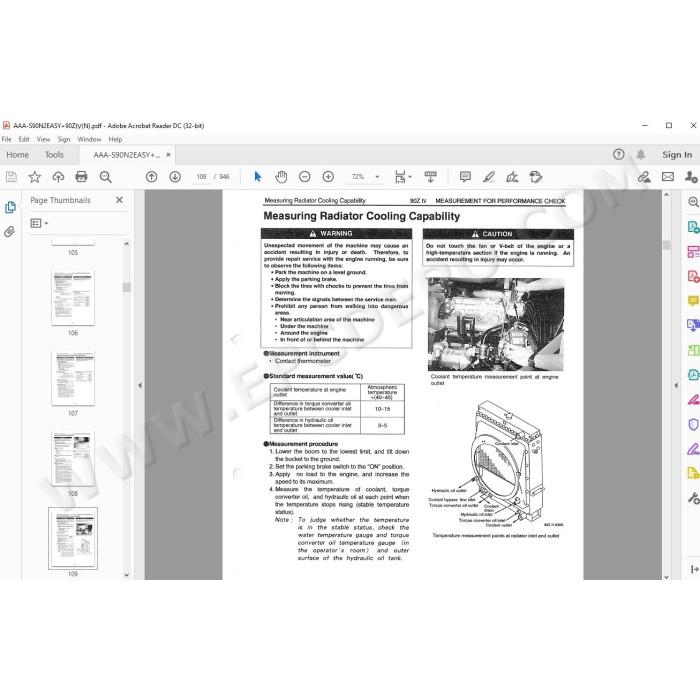
Task: Select page 106 thumbnail
Action: click(x=73, y=298)
